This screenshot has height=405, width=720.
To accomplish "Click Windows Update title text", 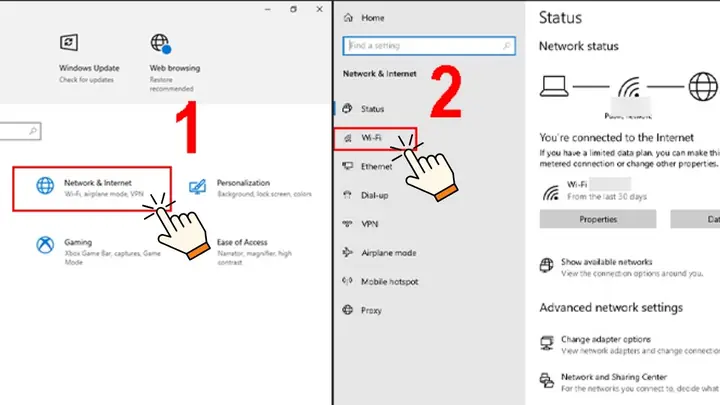I will [89, 68].
